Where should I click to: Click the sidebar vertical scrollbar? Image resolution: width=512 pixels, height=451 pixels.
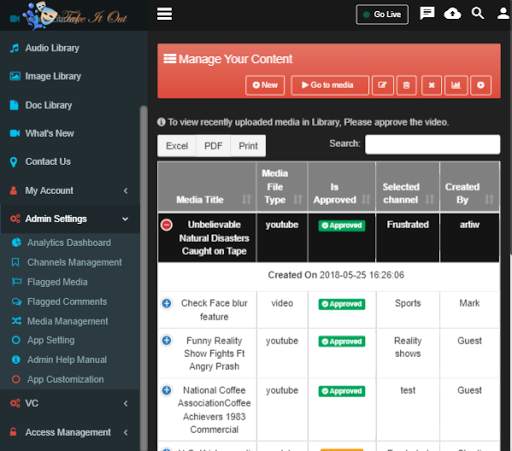coord(144,277)
